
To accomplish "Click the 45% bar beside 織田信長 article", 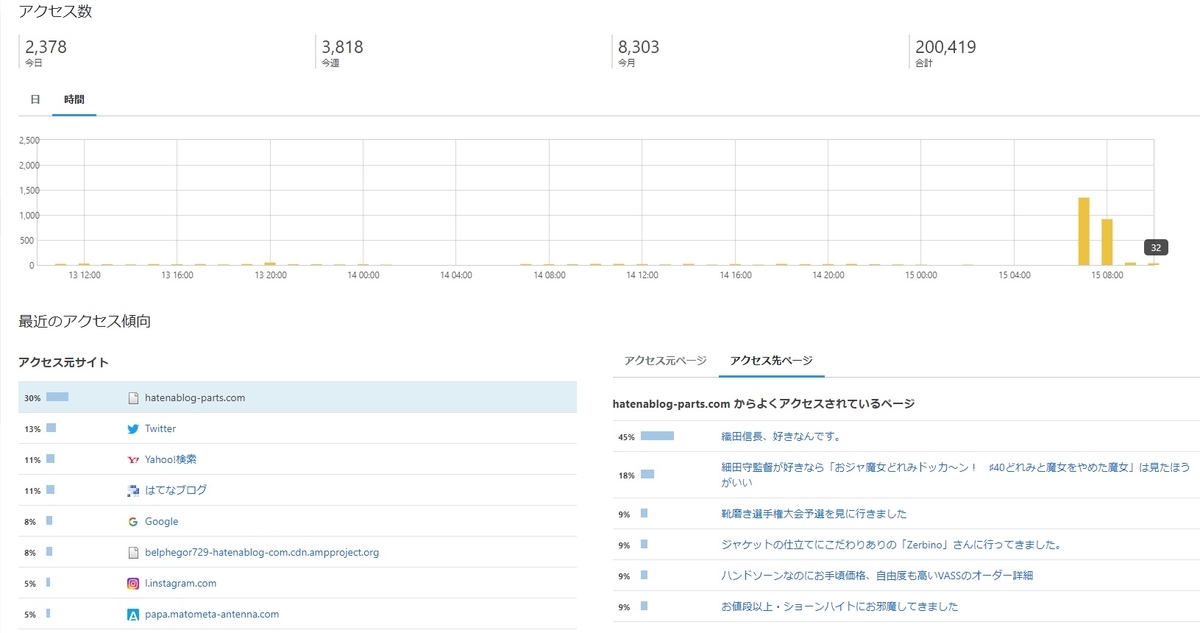I will click(x=657, y=436).
